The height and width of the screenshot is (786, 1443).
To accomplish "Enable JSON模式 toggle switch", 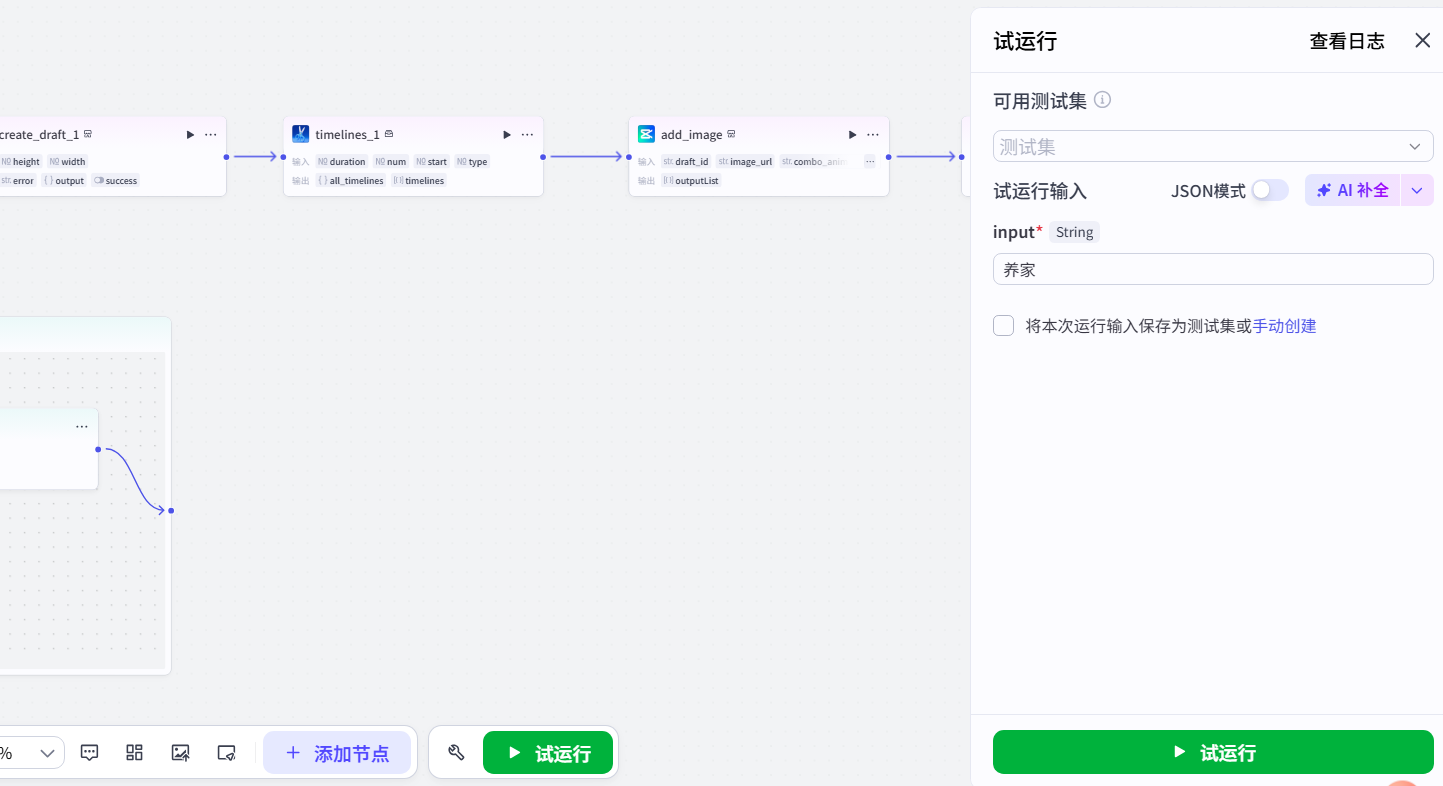I will [x=1270, y=189].
